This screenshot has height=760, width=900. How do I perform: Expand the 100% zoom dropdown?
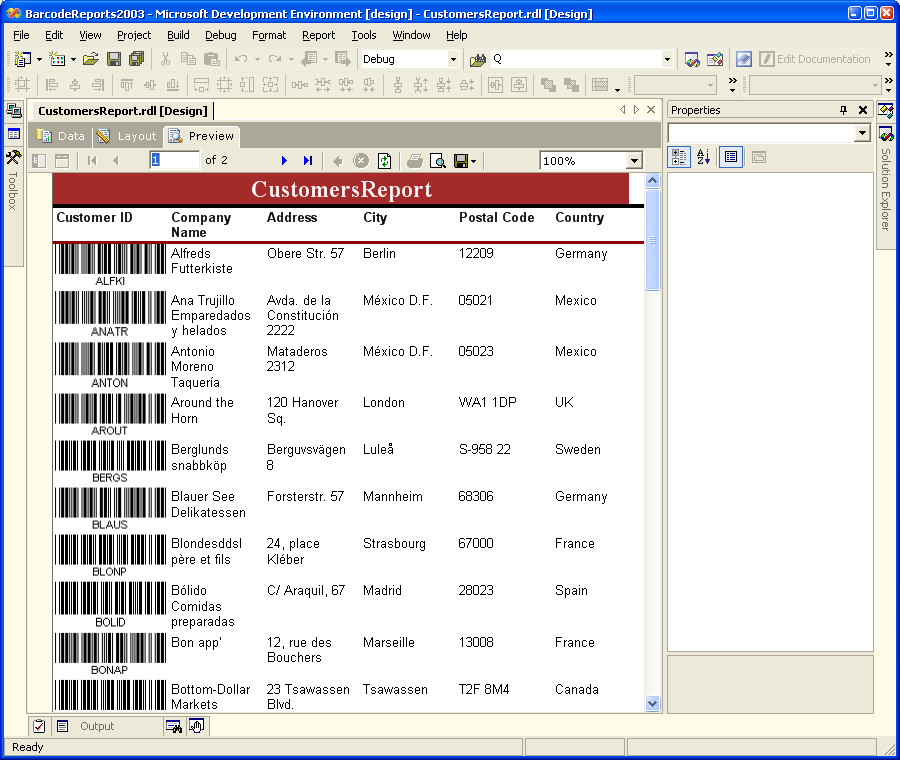634,161
